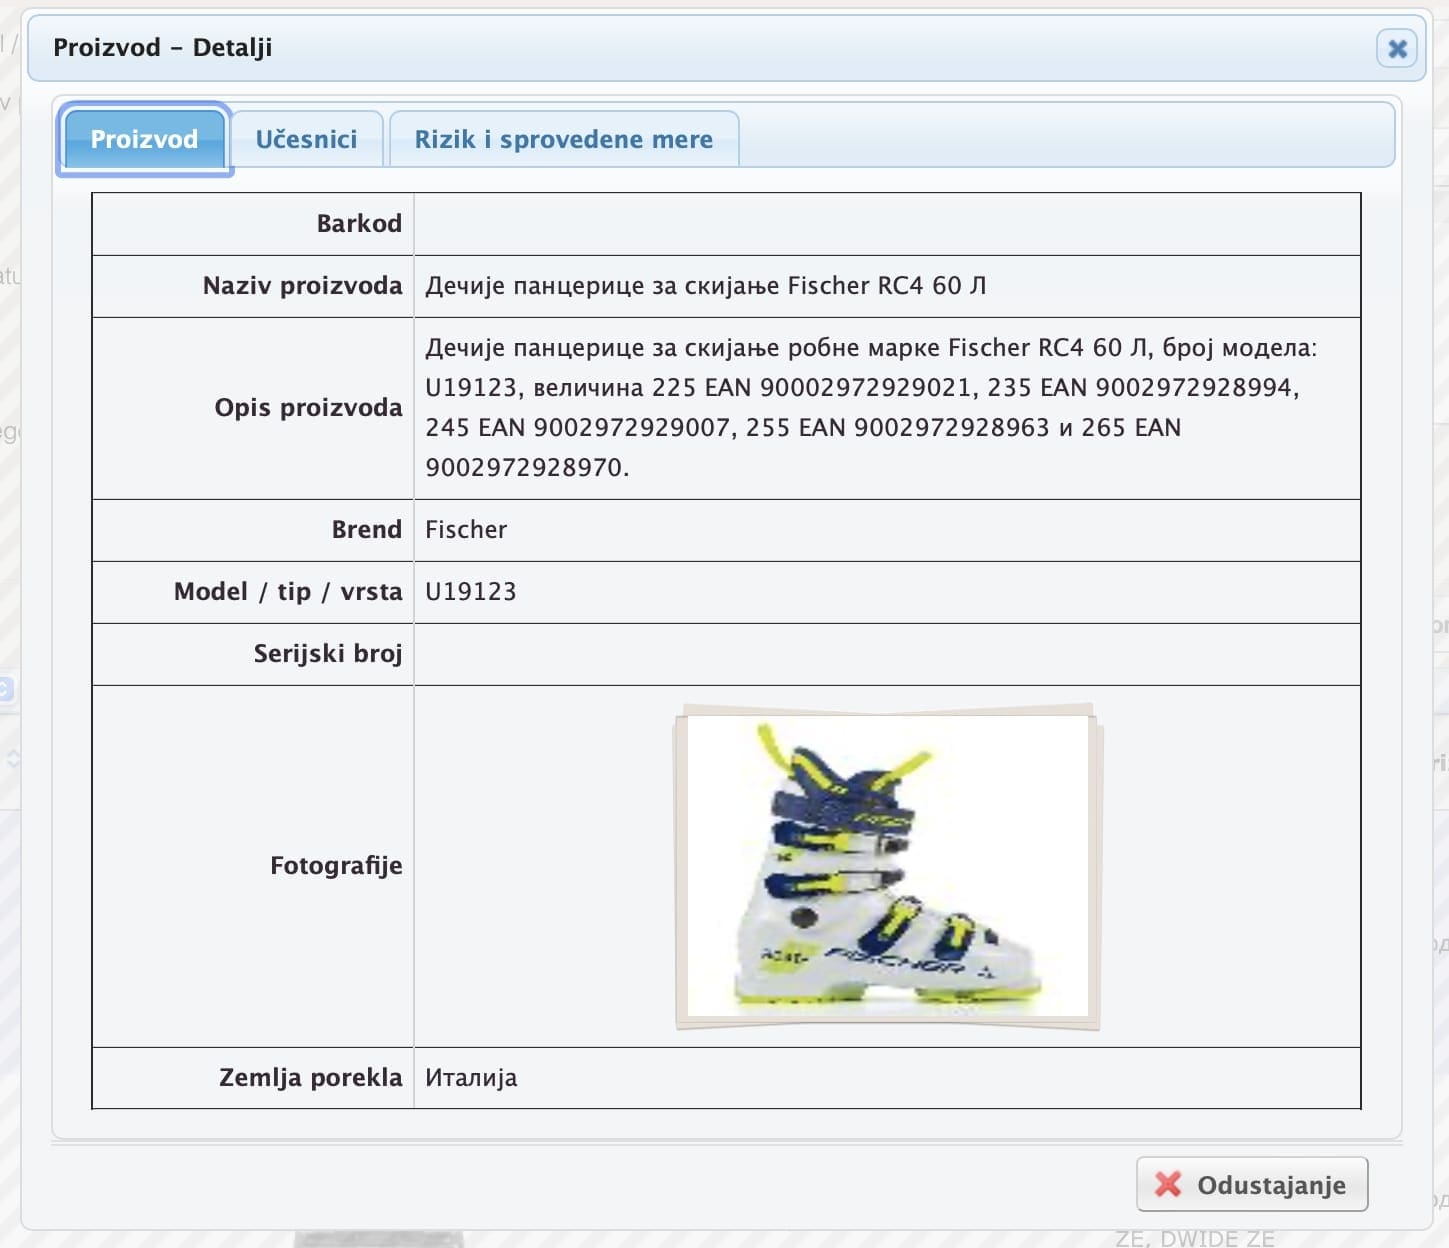The width and height of the screenshot is (1449, 1248).
Task: Click the Brend value Fischer
Action: [x=466, y=530]
